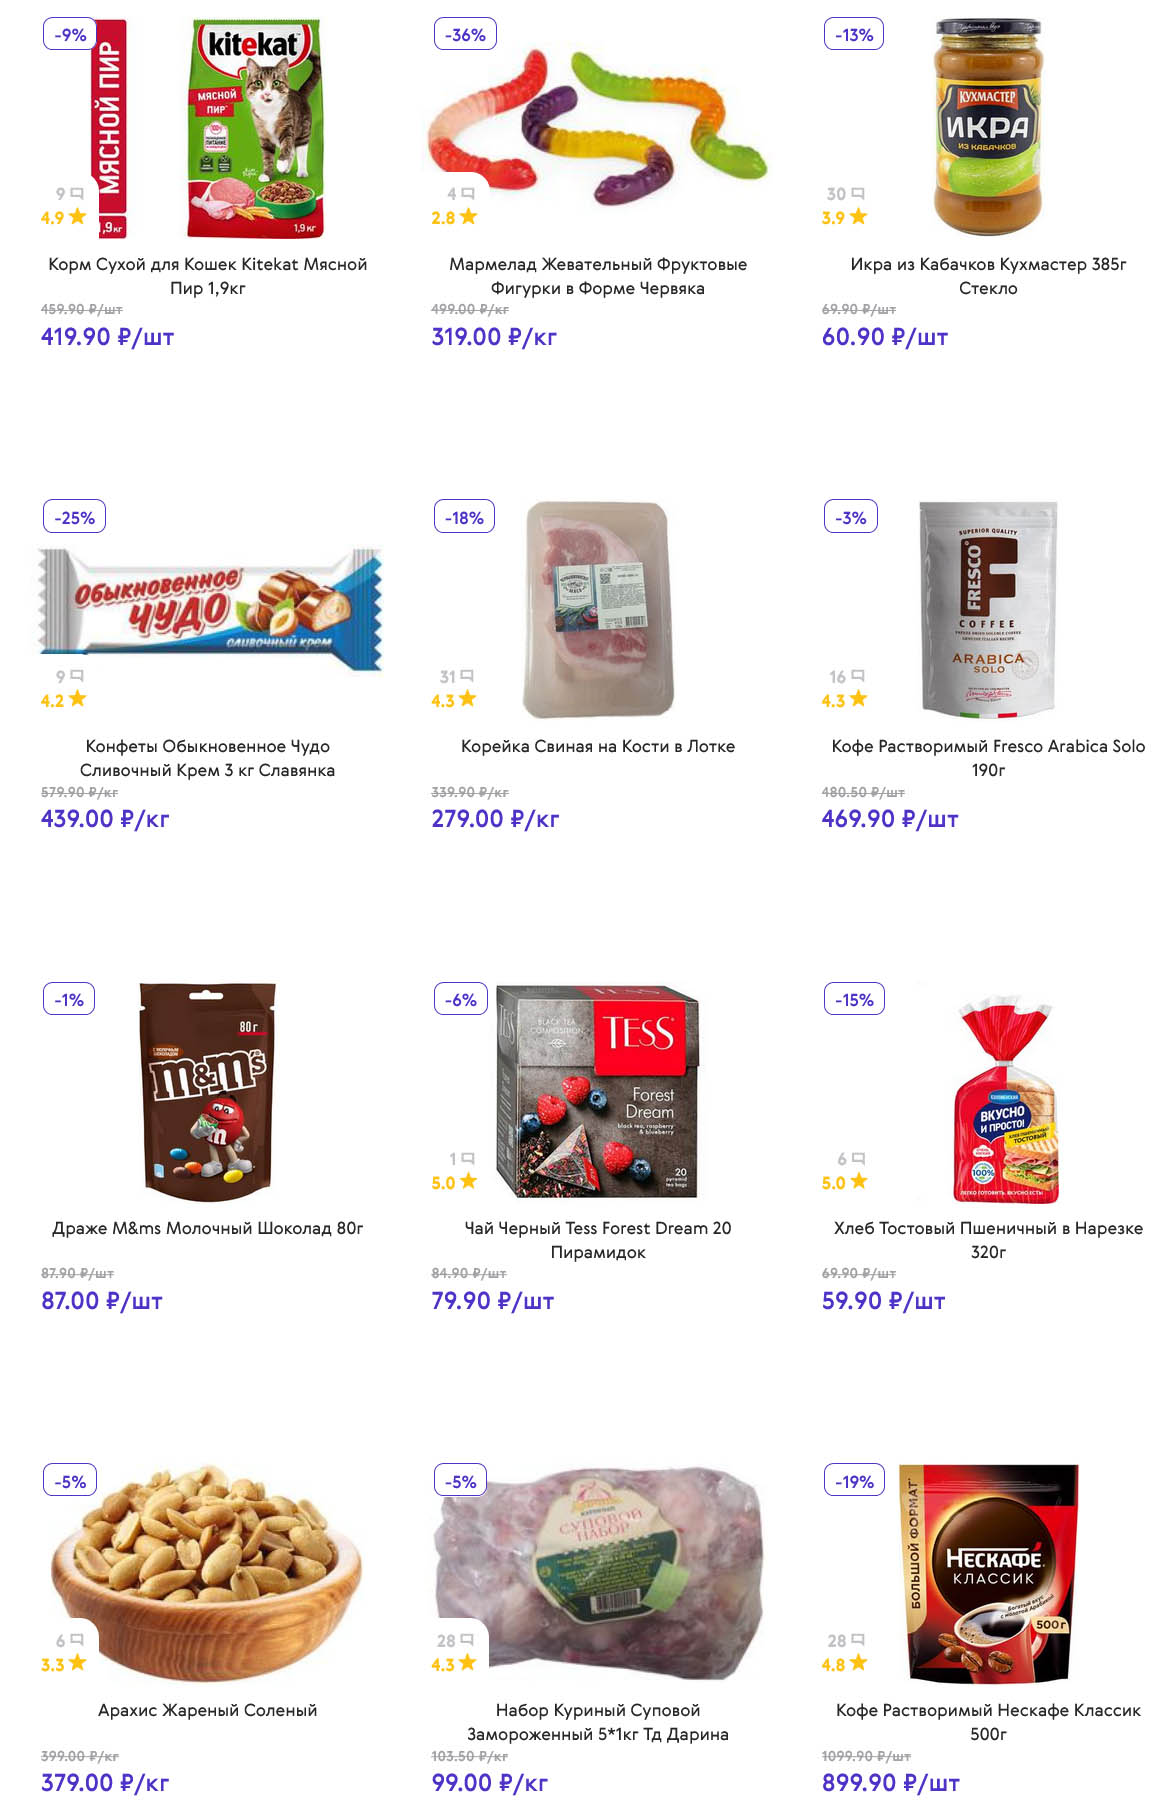1171x1819 pixels.
Task: Click the comments icon on Кухмастер squash caviar
Action: coord(858,193)
